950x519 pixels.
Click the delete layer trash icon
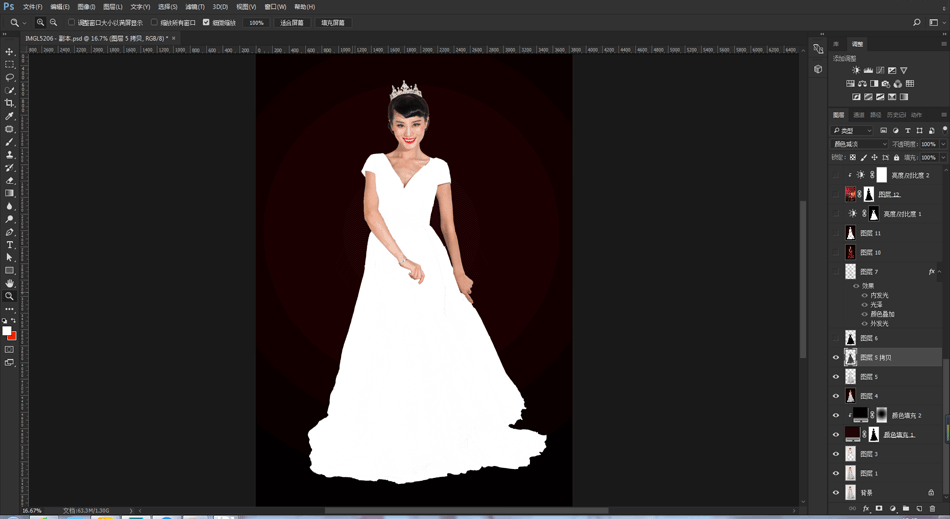click(932, 509)
